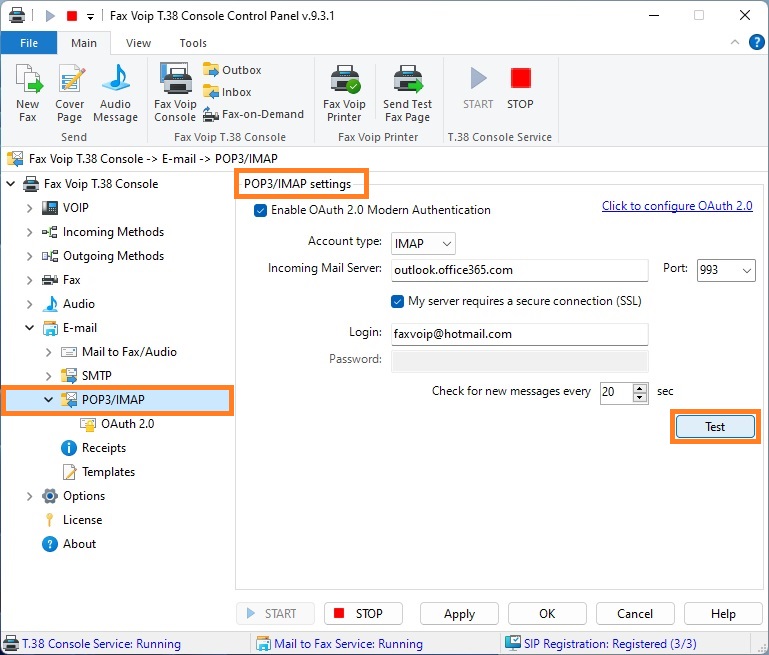The width and height of the screenshot is (769, 655).
Task: Collapse the E-mail node arrow
Action: click(x=29, y=328)
